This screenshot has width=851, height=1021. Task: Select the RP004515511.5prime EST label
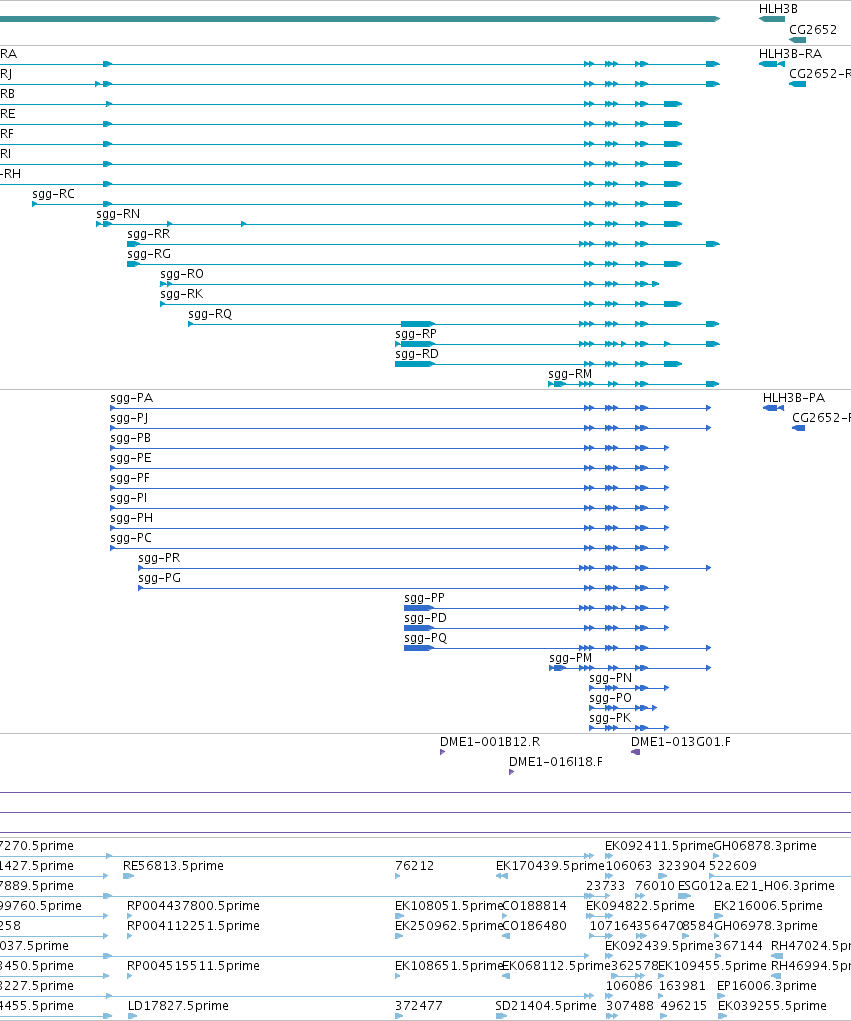[193, 966]
